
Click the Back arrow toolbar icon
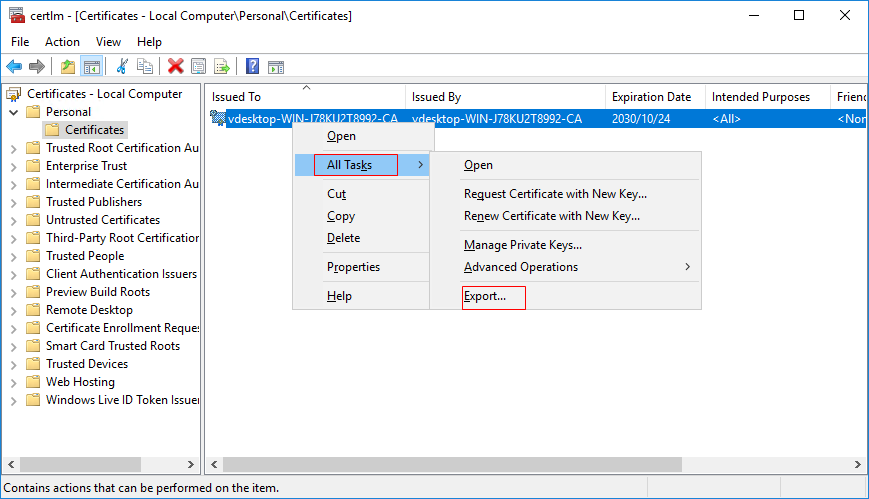14,67
